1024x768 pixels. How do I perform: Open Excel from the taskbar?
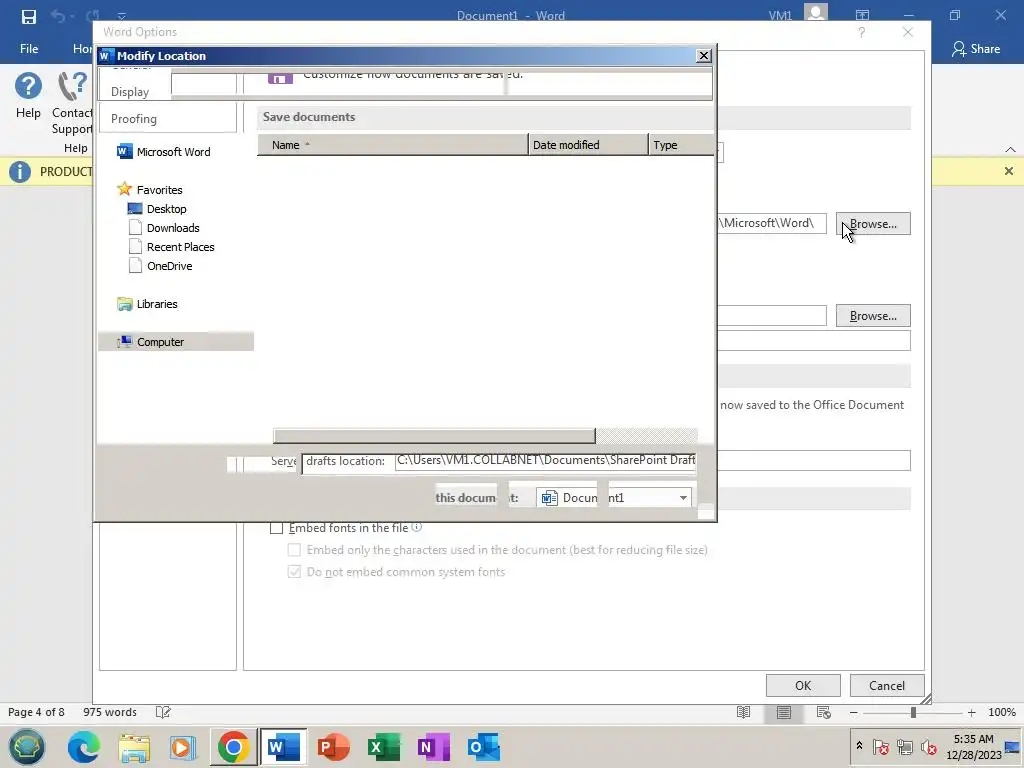(x=384, y=747)
